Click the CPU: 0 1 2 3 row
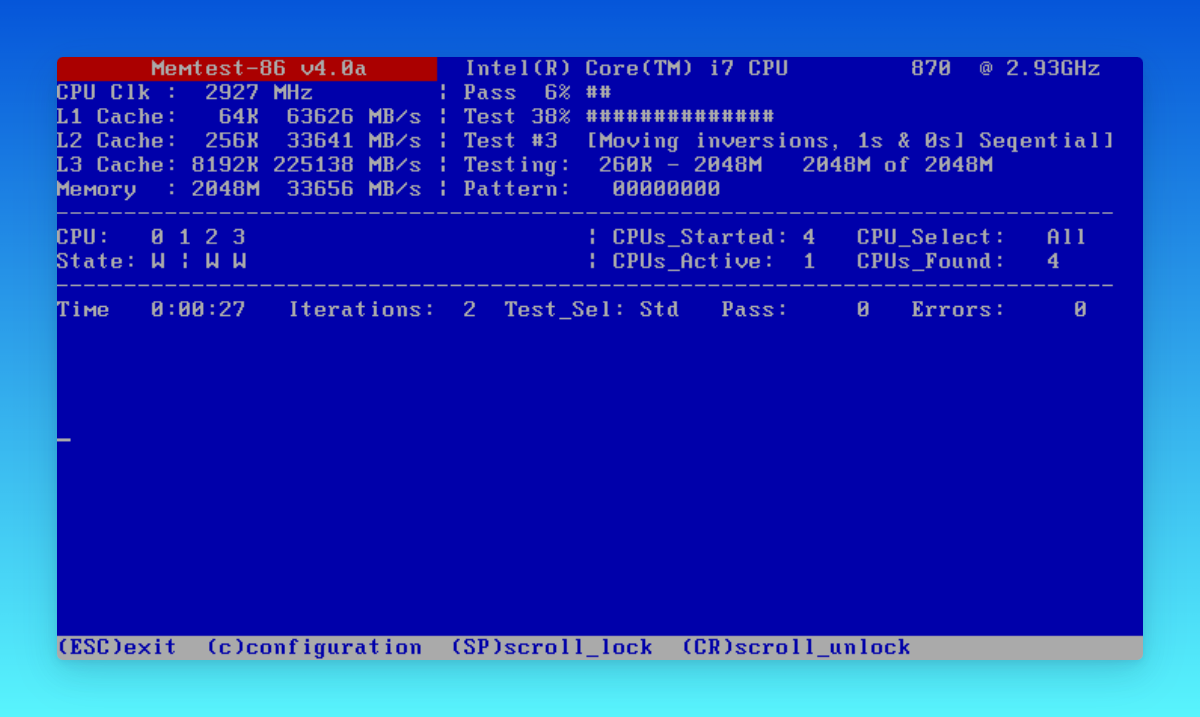 tap(151, 237)
